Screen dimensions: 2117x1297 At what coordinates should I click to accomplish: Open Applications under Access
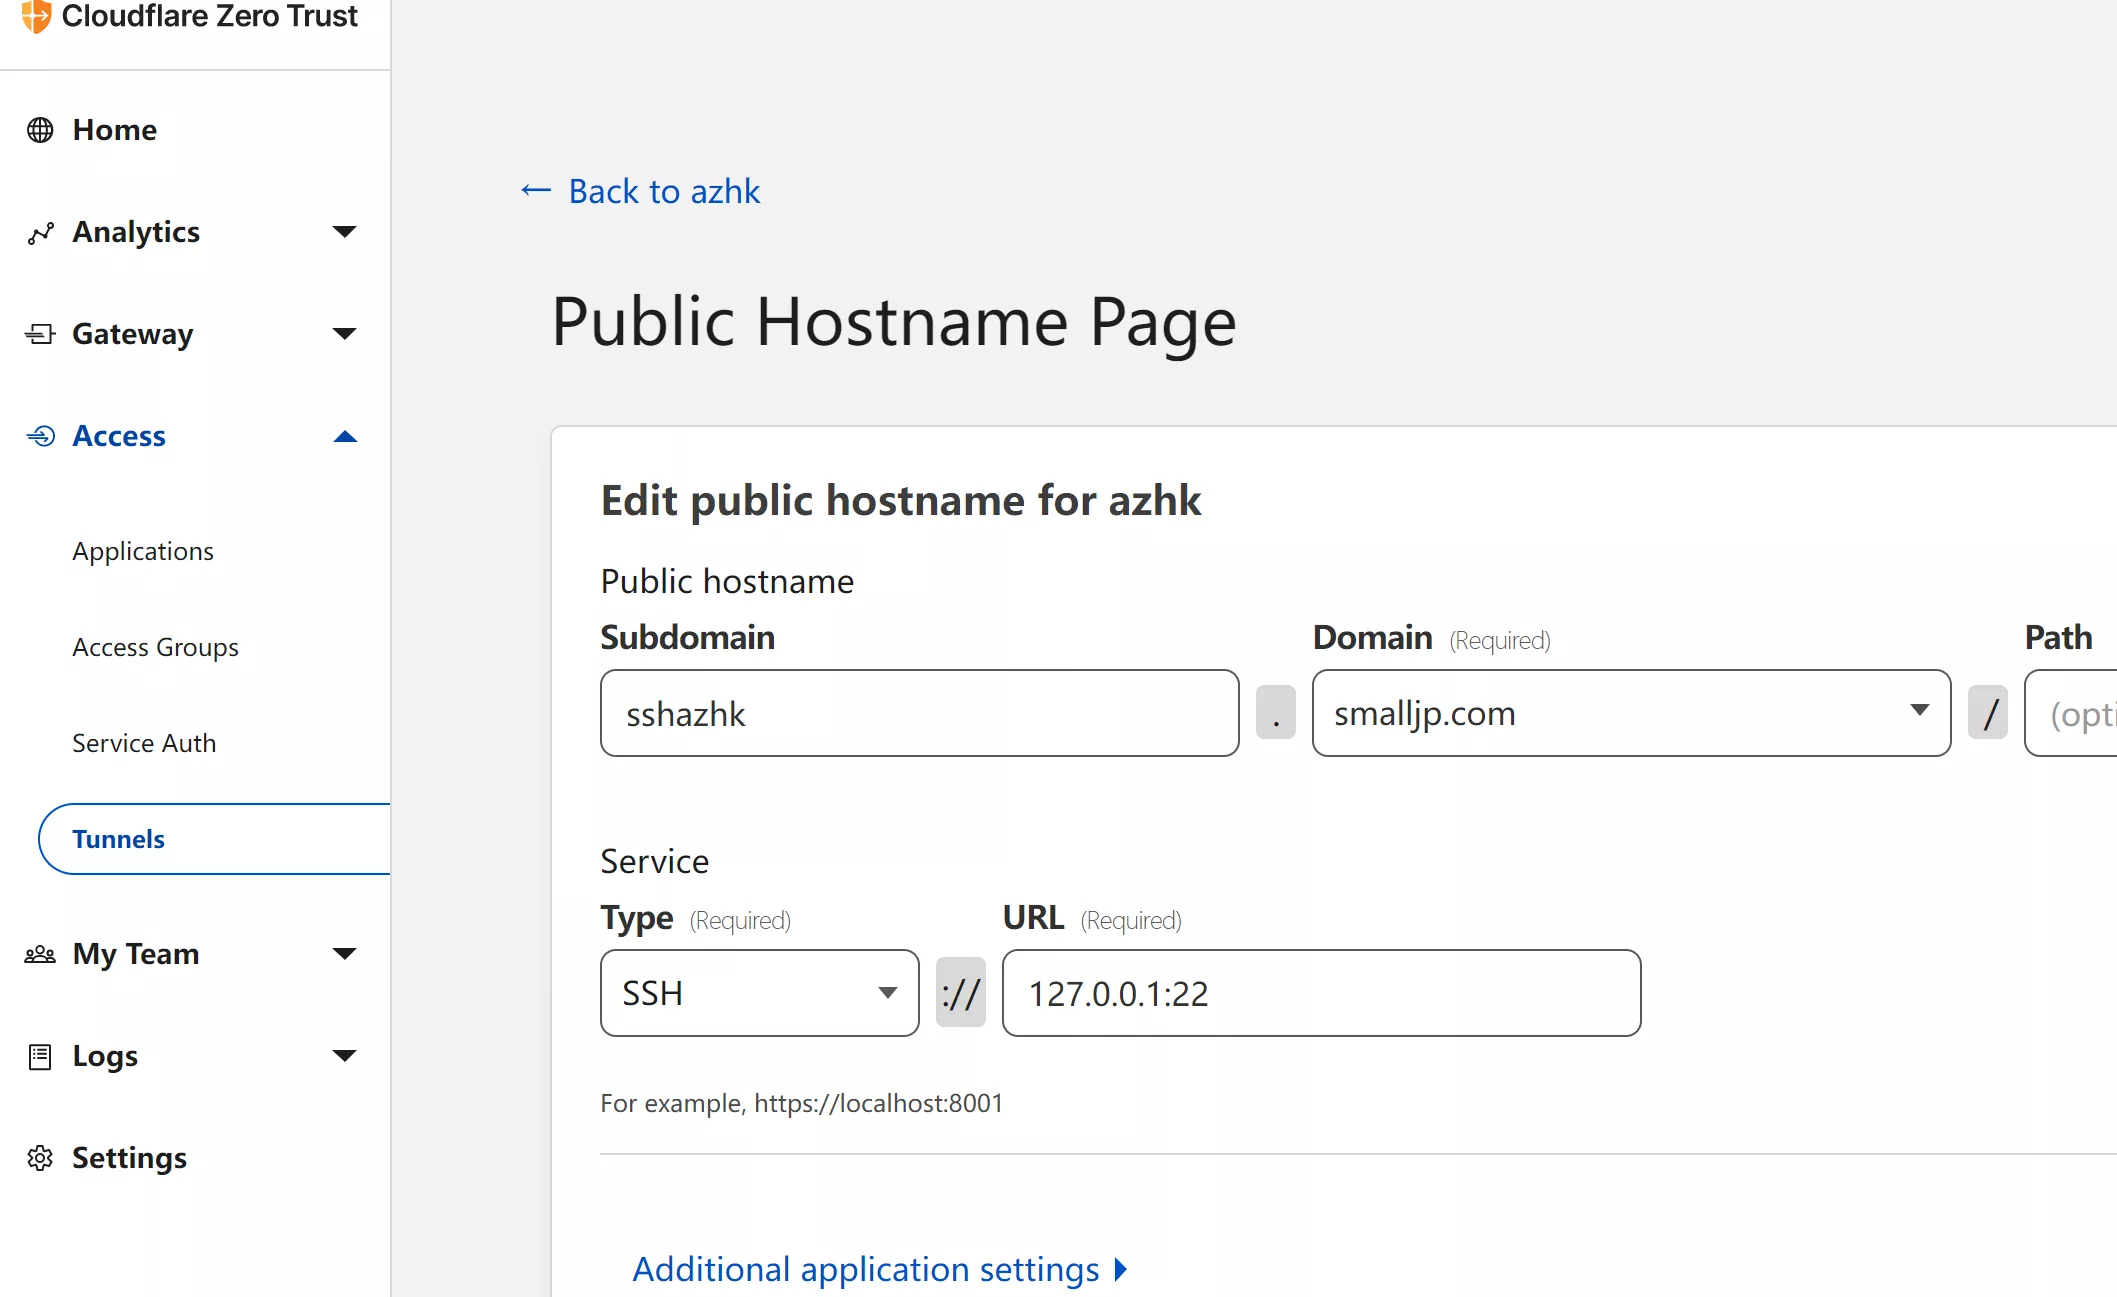click(x=143, y=551)
